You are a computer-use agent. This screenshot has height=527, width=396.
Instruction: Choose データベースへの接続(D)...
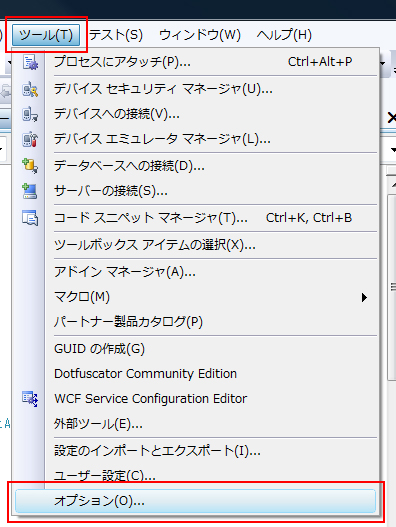tap(196, 166)
